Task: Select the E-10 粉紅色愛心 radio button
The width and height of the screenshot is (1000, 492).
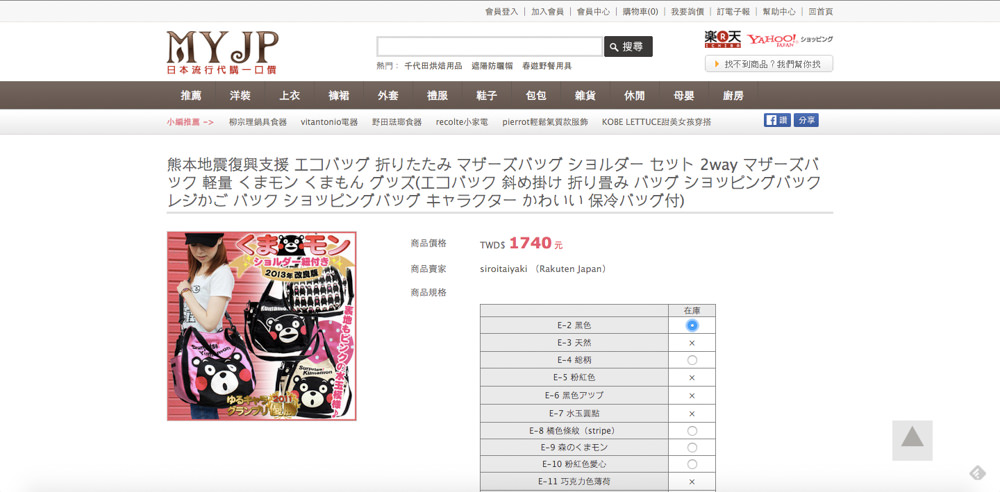Action: point(692,465)
